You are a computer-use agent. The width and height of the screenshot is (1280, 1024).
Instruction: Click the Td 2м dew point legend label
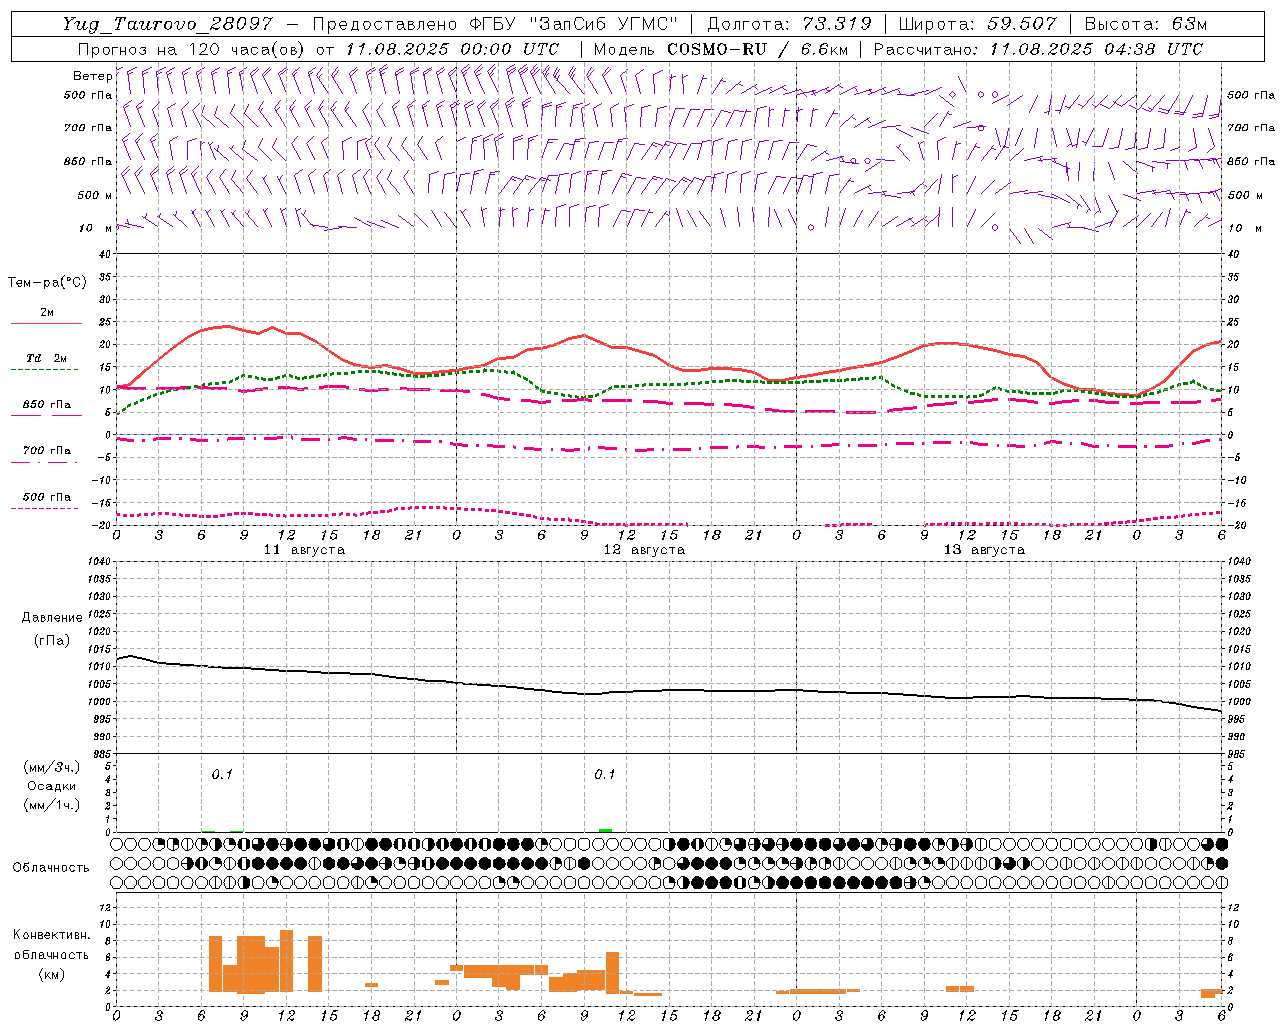tap(47, 358)
